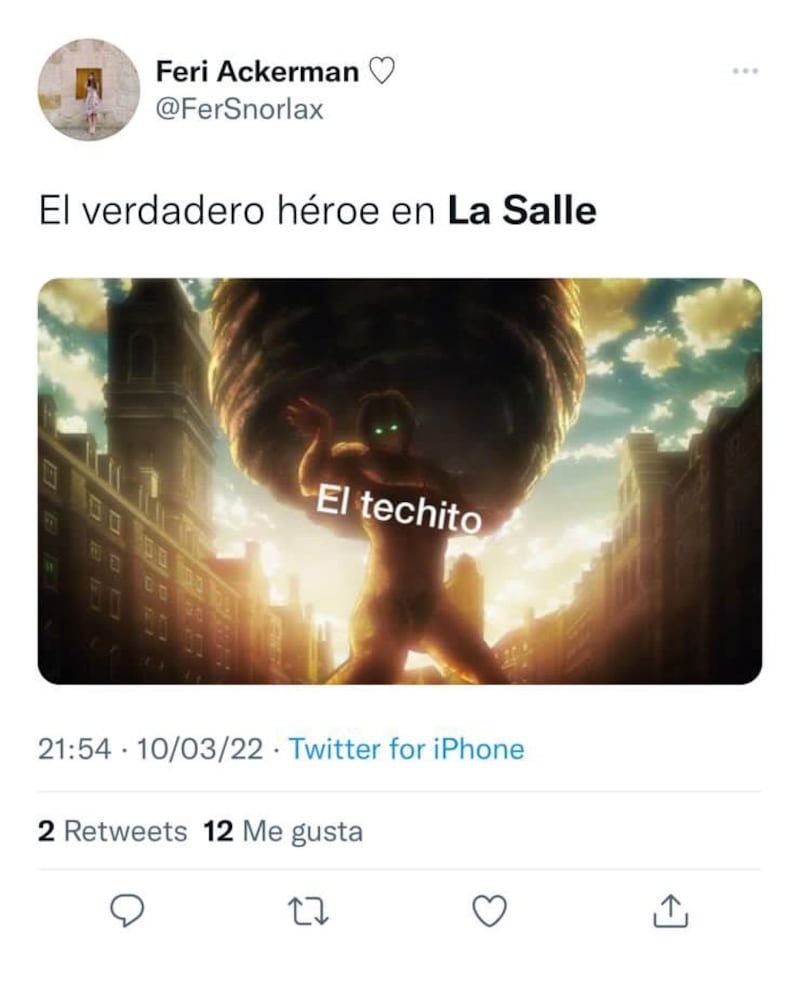Screen dimensions: 800x981
Task: Open Feri Ackerman's profile picture
Action: pyautogui.click(x=89, y=89)
